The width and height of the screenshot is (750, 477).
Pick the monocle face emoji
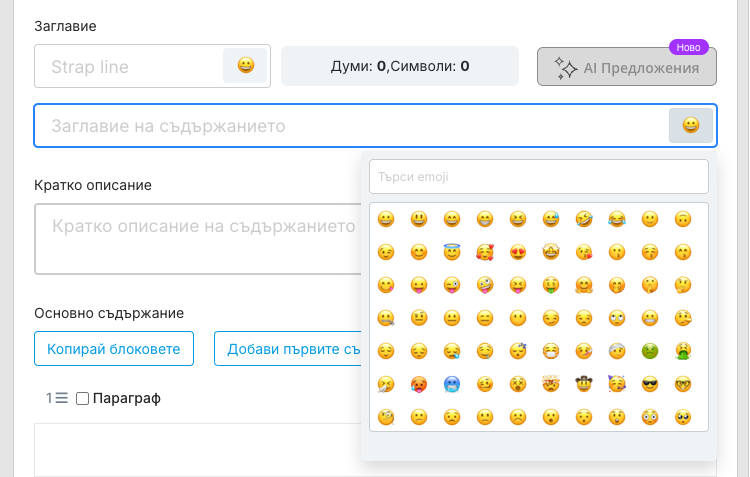click(386, 417)
